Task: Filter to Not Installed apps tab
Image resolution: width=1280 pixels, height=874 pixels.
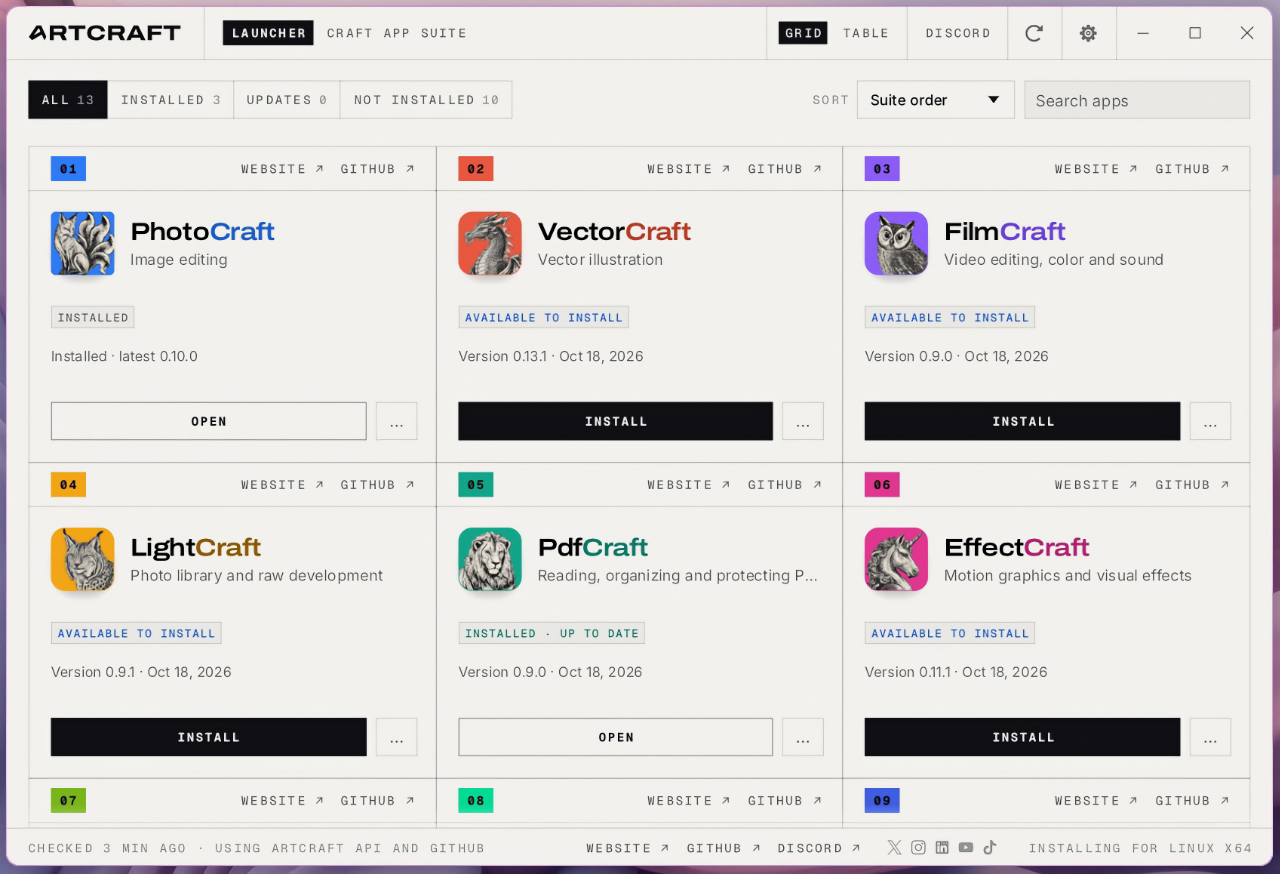Action: coord(426,100)
